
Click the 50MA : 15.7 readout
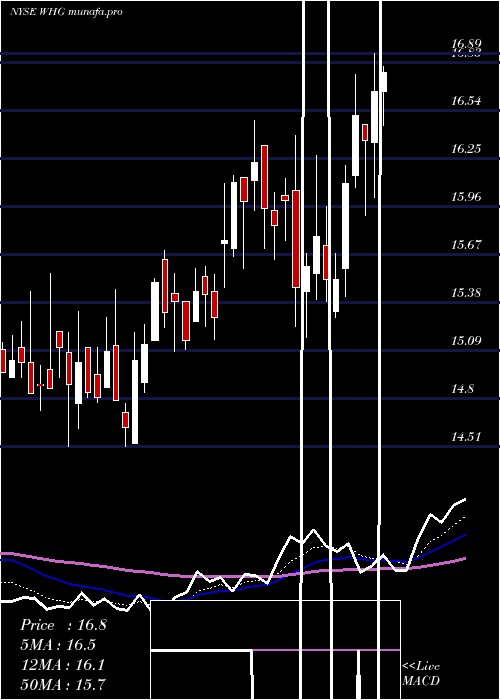click(63, 684)
